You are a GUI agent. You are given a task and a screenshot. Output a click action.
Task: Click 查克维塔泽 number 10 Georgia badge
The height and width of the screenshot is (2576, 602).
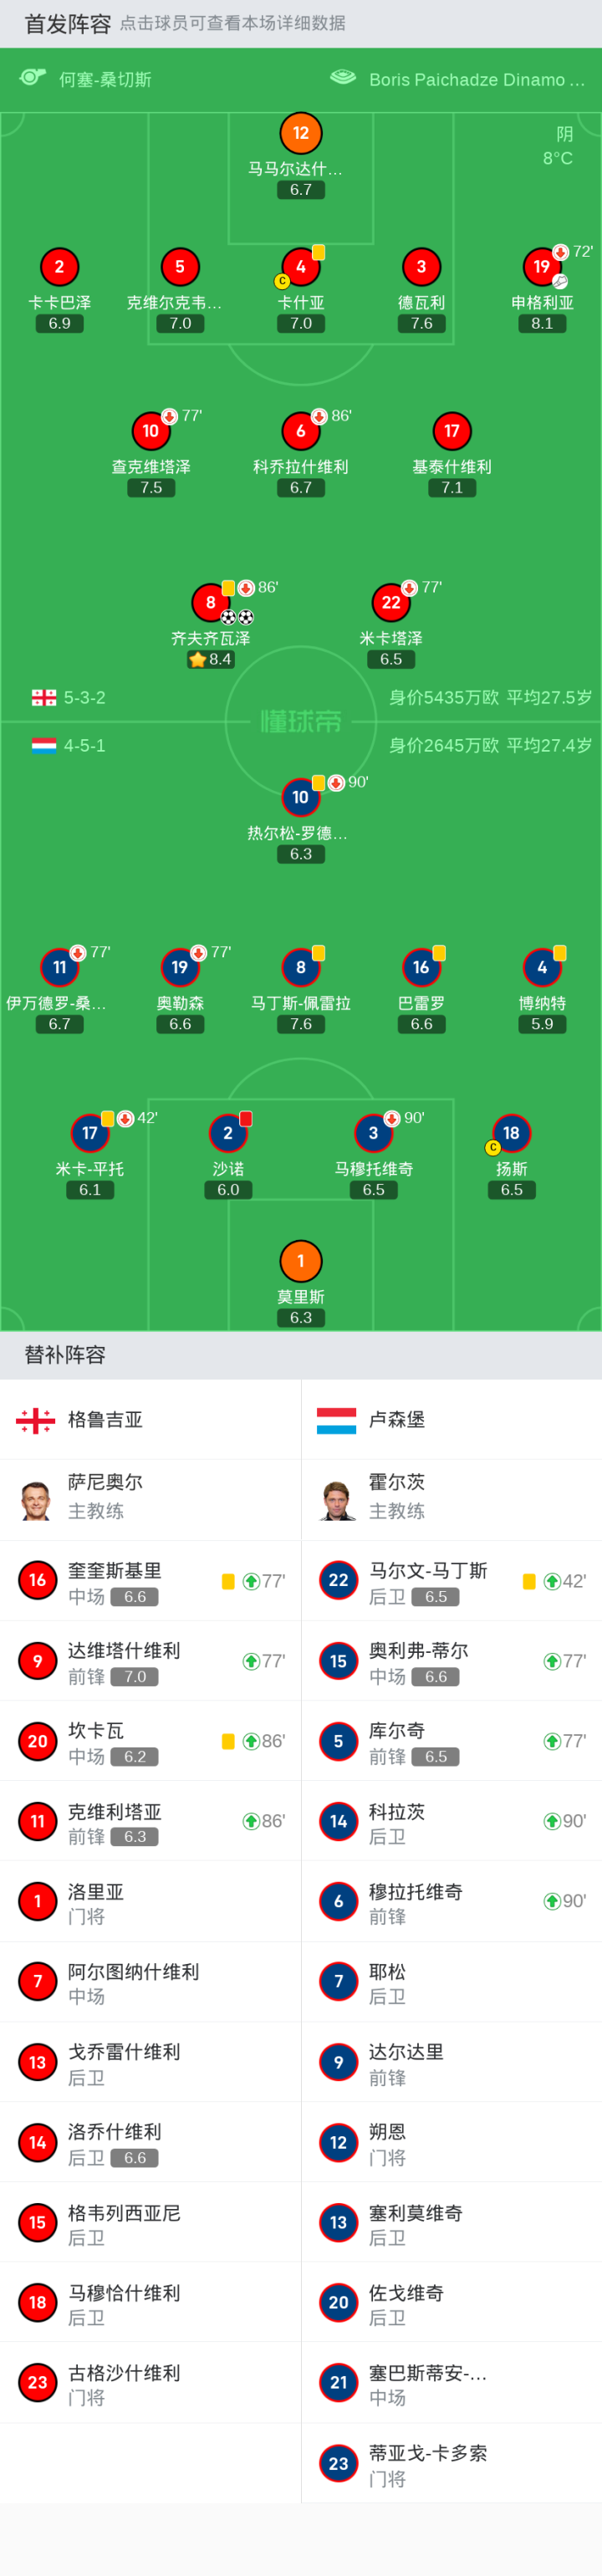(x=151, y=431)
